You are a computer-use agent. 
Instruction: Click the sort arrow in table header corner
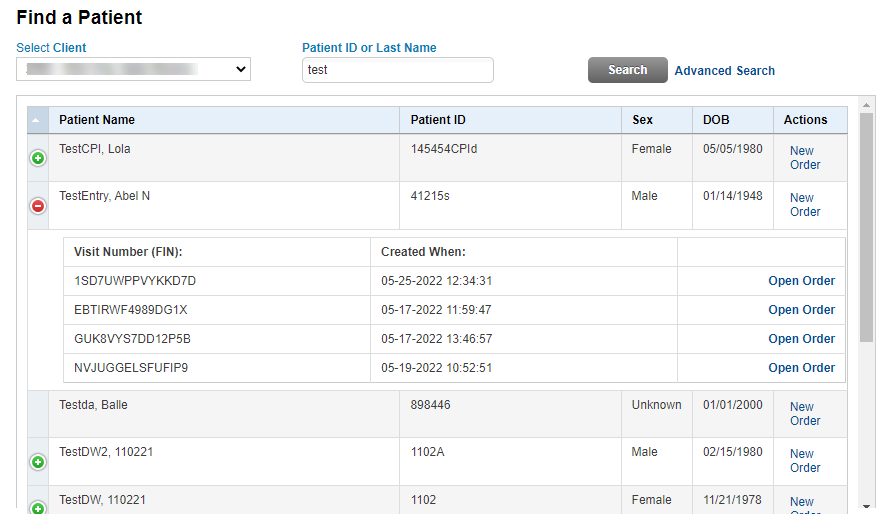pos(38,120)
